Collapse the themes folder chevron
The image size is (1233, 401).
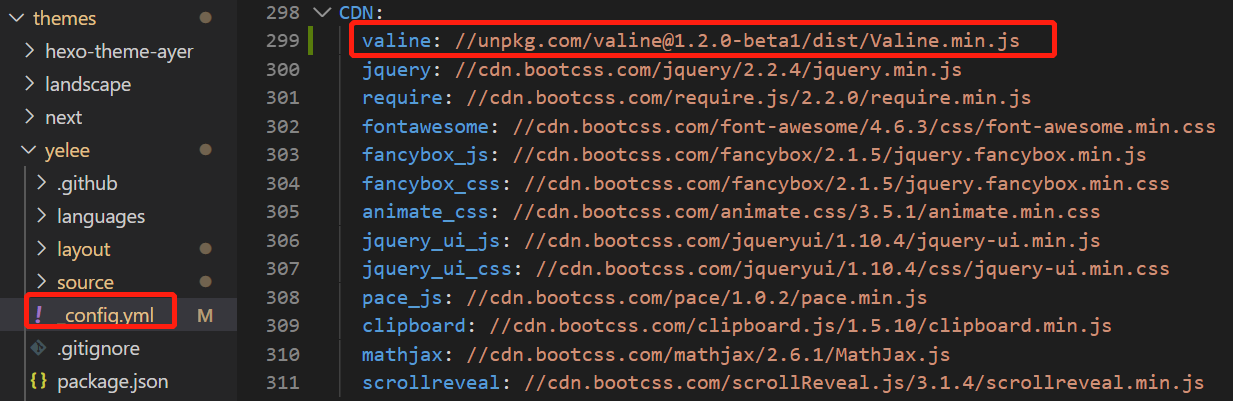coord(14,18)
